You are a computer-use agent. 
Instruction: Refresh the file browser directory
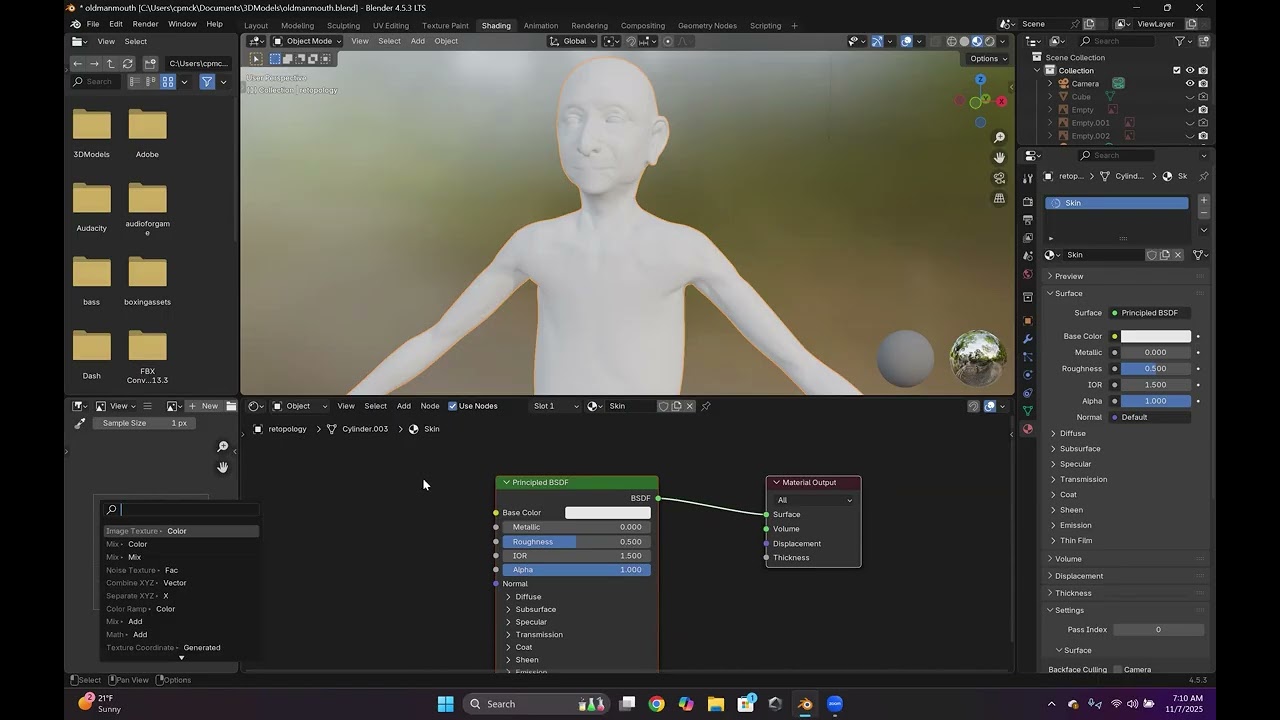(x=128, y=63)
